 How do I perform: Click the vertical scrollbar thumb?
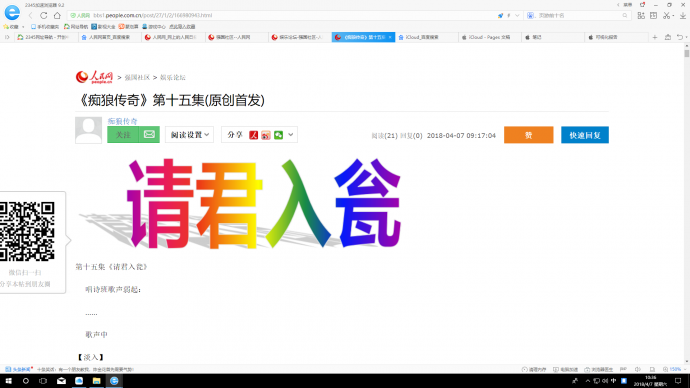pos(686,53)
